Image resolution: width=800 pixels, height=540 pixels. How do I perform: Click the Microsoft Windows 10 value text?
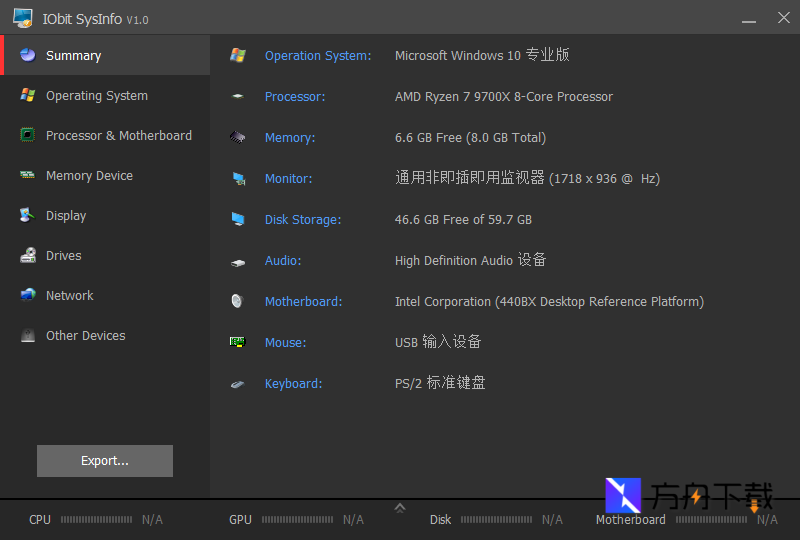(482, 55)
